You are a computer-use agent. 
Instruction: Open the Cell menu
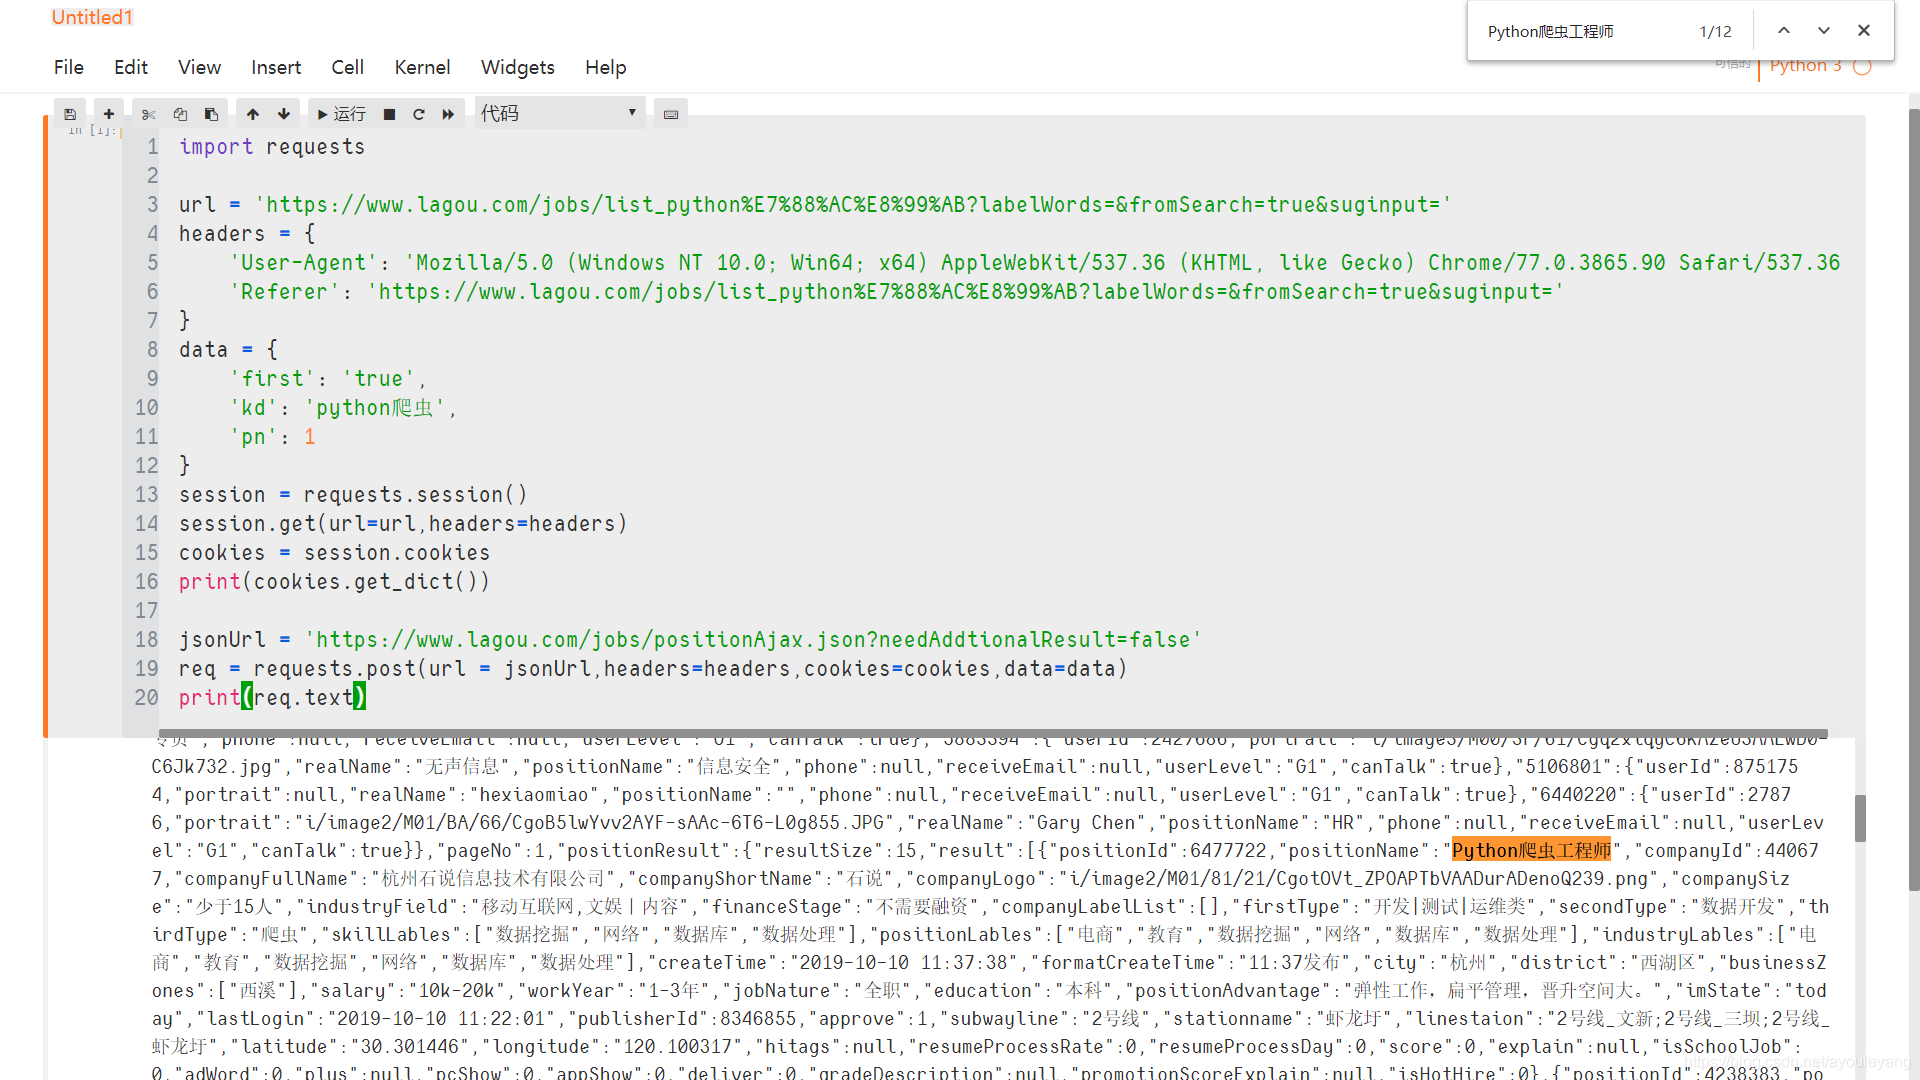(x=348, y=67)
